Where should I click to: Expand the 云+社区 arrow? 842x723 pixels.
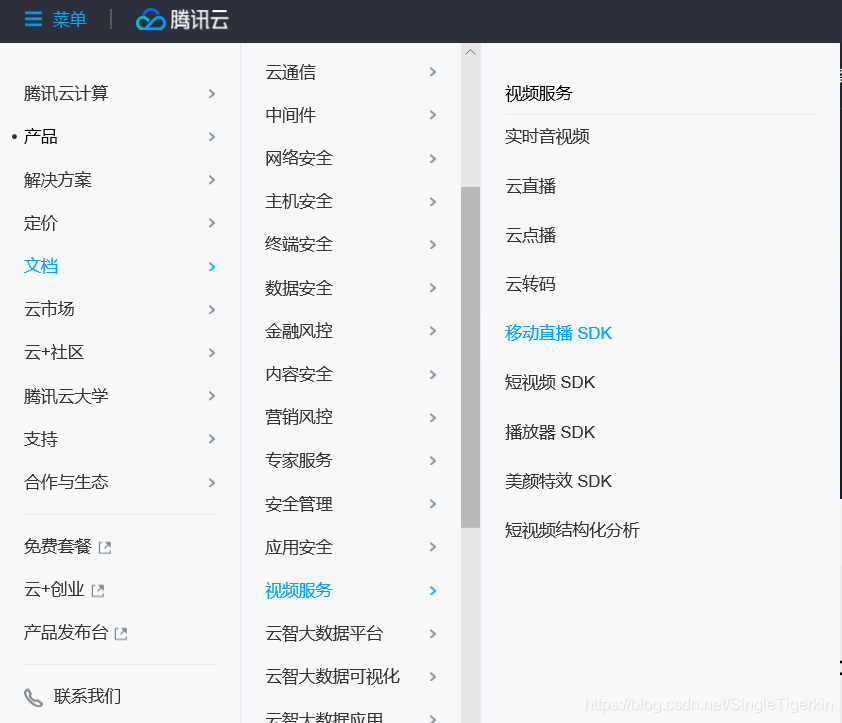212,353
